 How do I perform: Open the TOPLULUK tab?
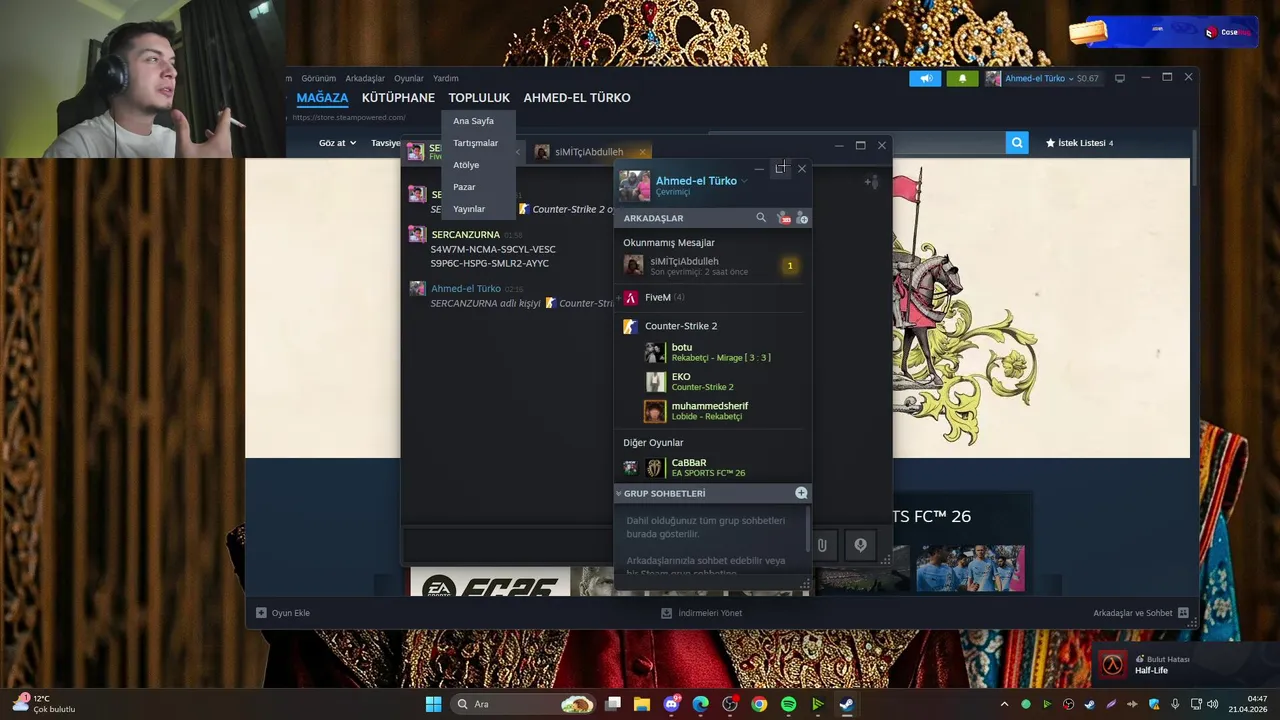[479, 98]
